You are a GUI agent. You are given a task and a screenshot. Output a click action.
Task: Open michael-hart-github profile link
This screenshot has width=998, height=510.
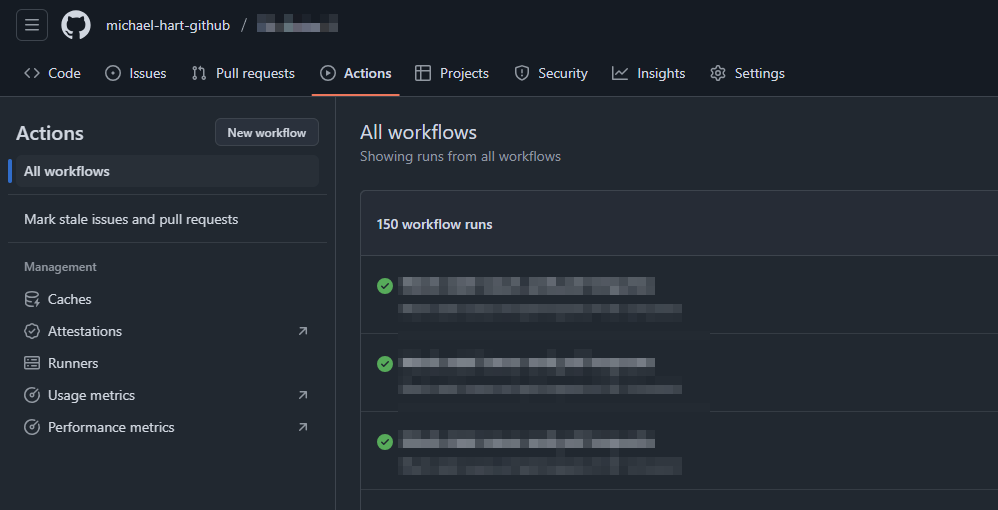point(168,25)
